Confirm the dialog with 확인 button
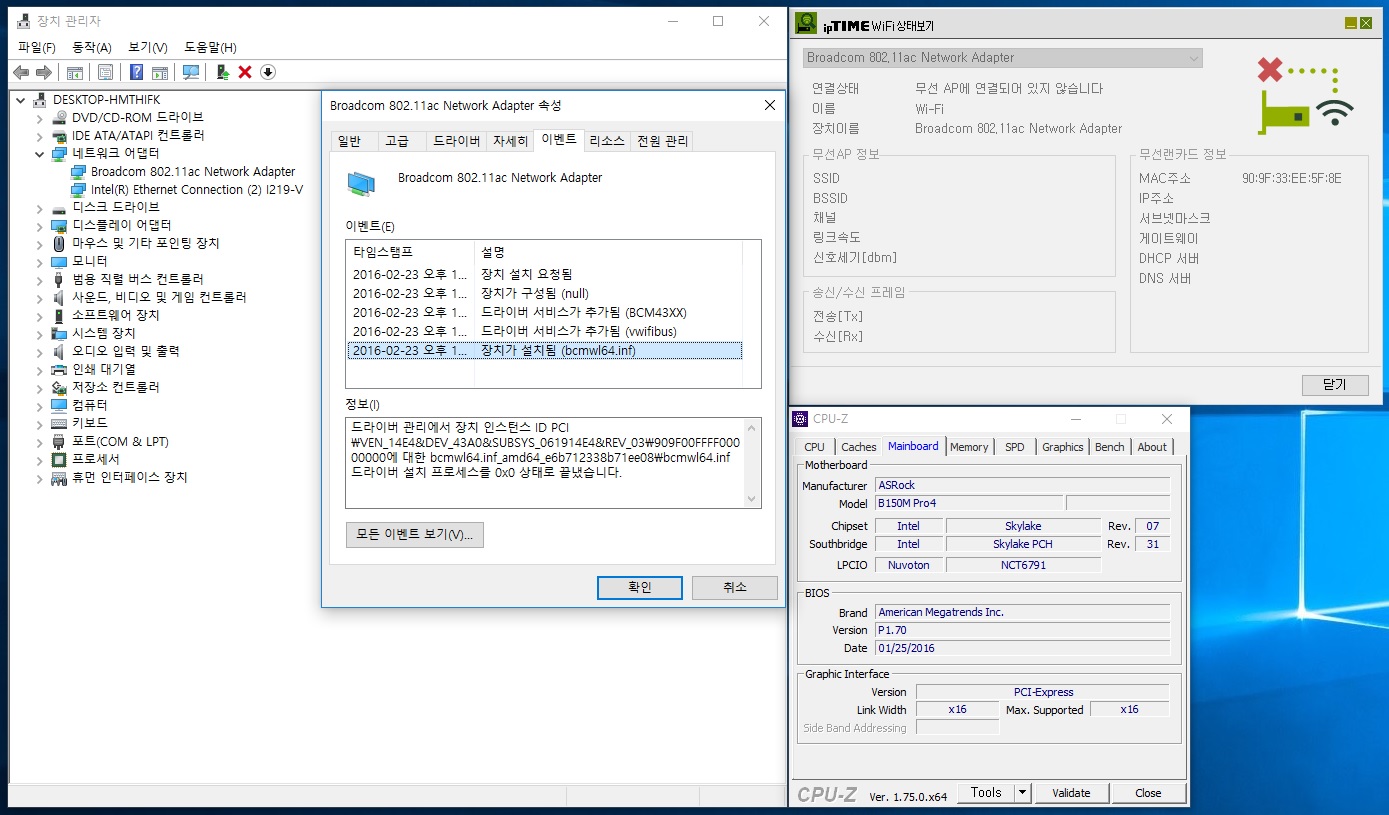This screenshot has height=815, width=1389. pyautogui.click(x=640, y=588)
